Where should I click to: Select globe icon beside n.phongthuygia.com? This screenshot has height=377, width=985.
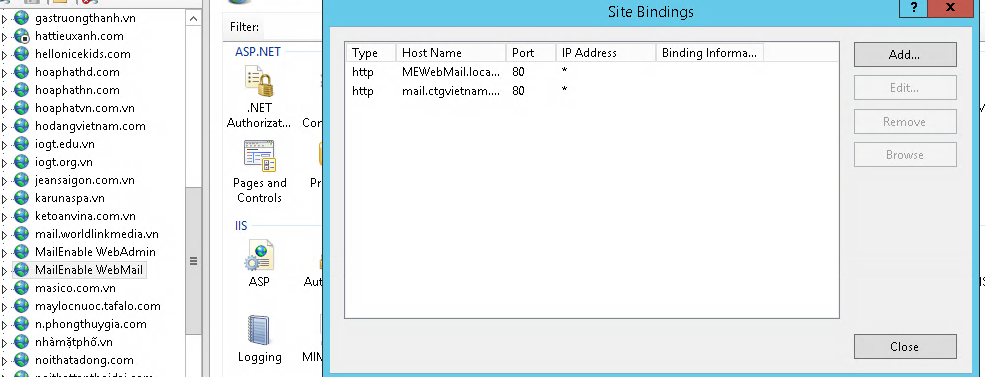coord(22,324)
